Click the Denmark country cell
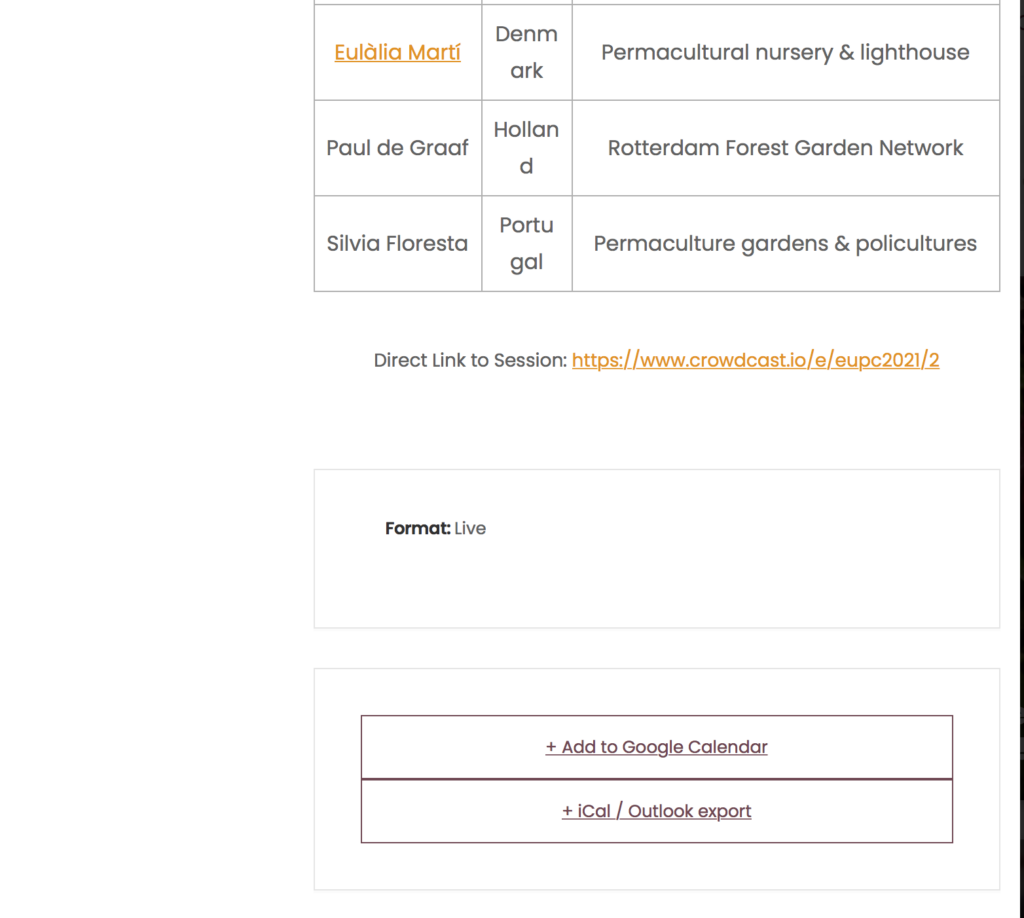 coord(527,52)
